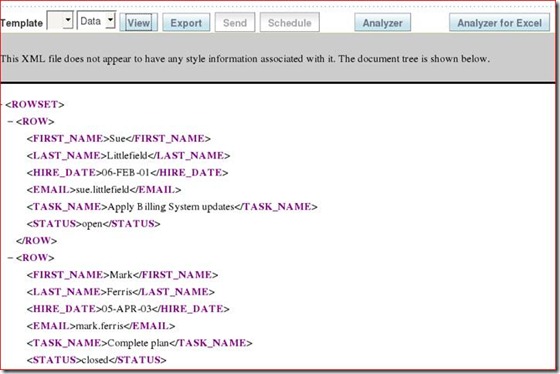Open the Data format dropdown
Viewport: 560px width, 374px height.
coord(96,21)
